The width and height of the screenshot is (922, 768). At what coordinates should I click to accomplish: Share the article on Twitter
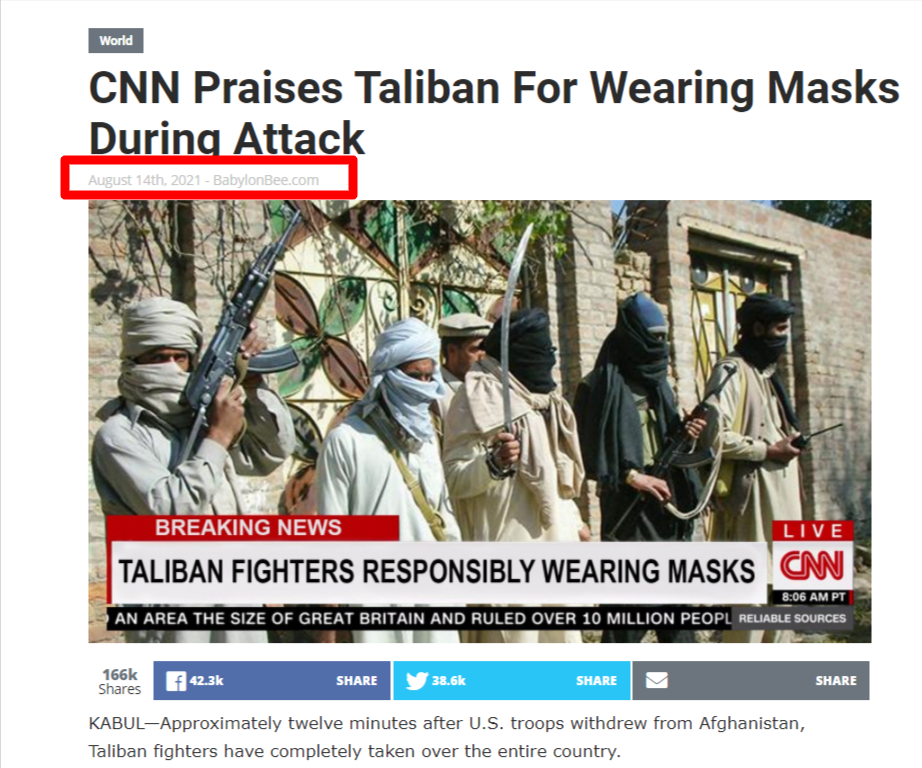(512, 680)
